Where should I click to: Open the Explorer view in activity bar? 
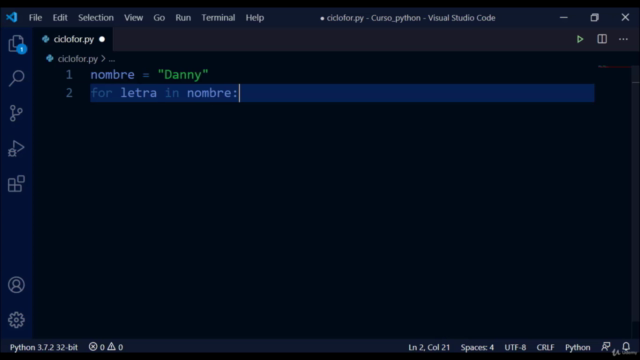(16, 44)
